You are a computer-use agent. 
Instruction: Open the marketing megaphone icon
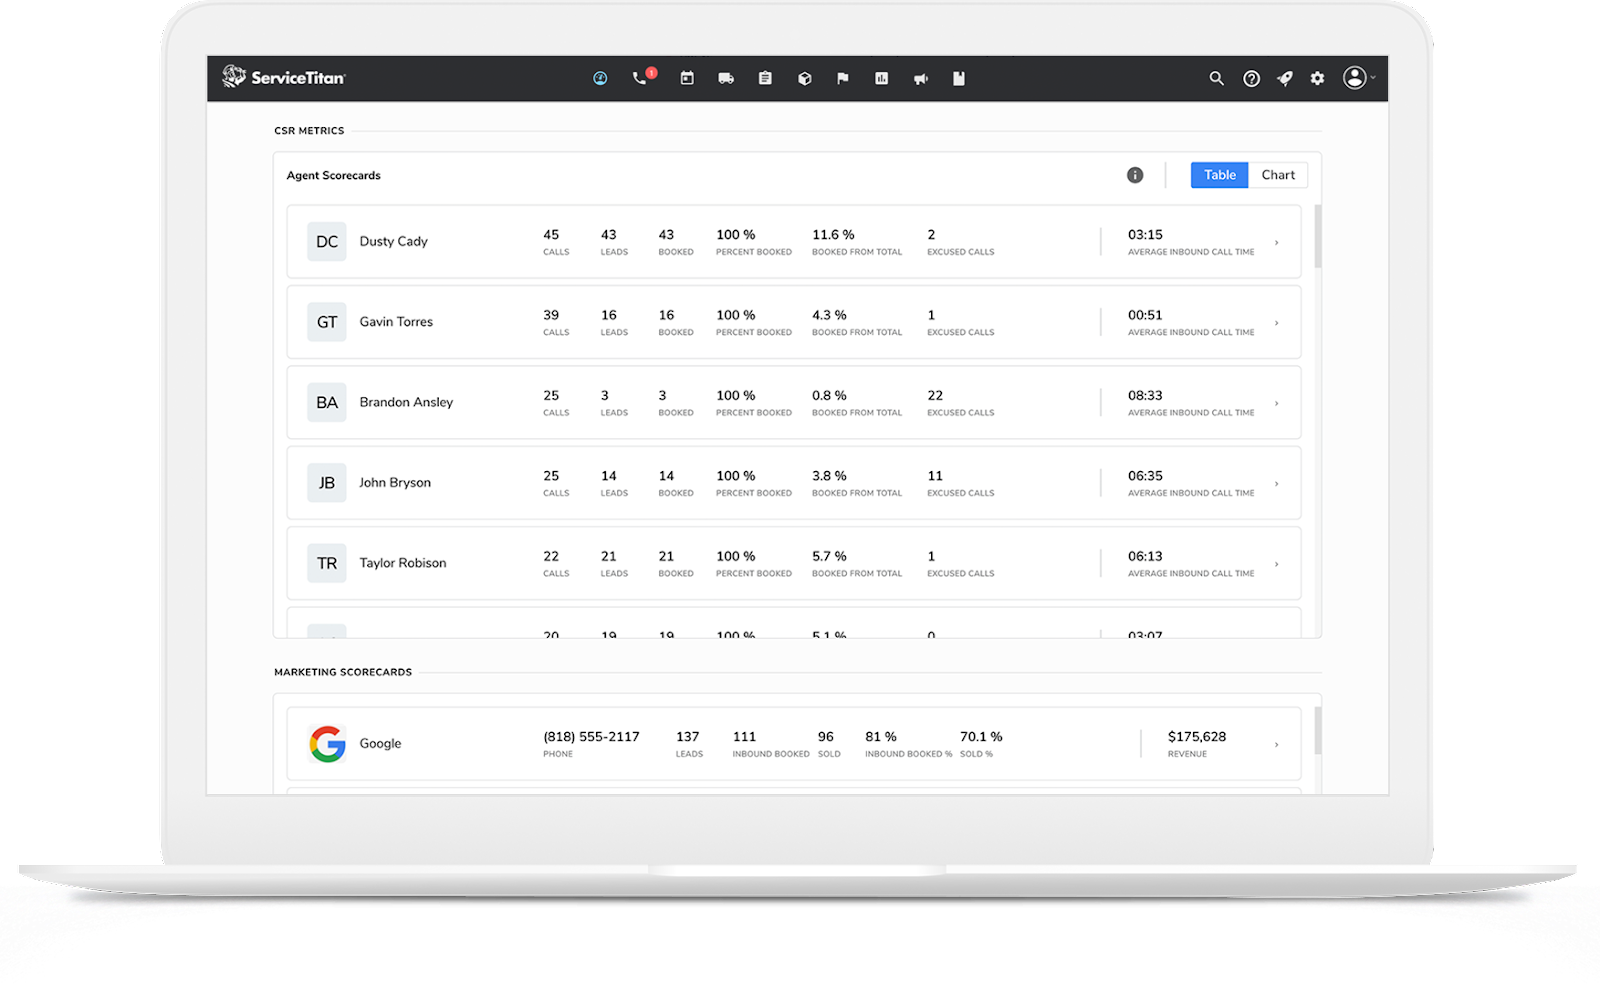coord(920,78)
